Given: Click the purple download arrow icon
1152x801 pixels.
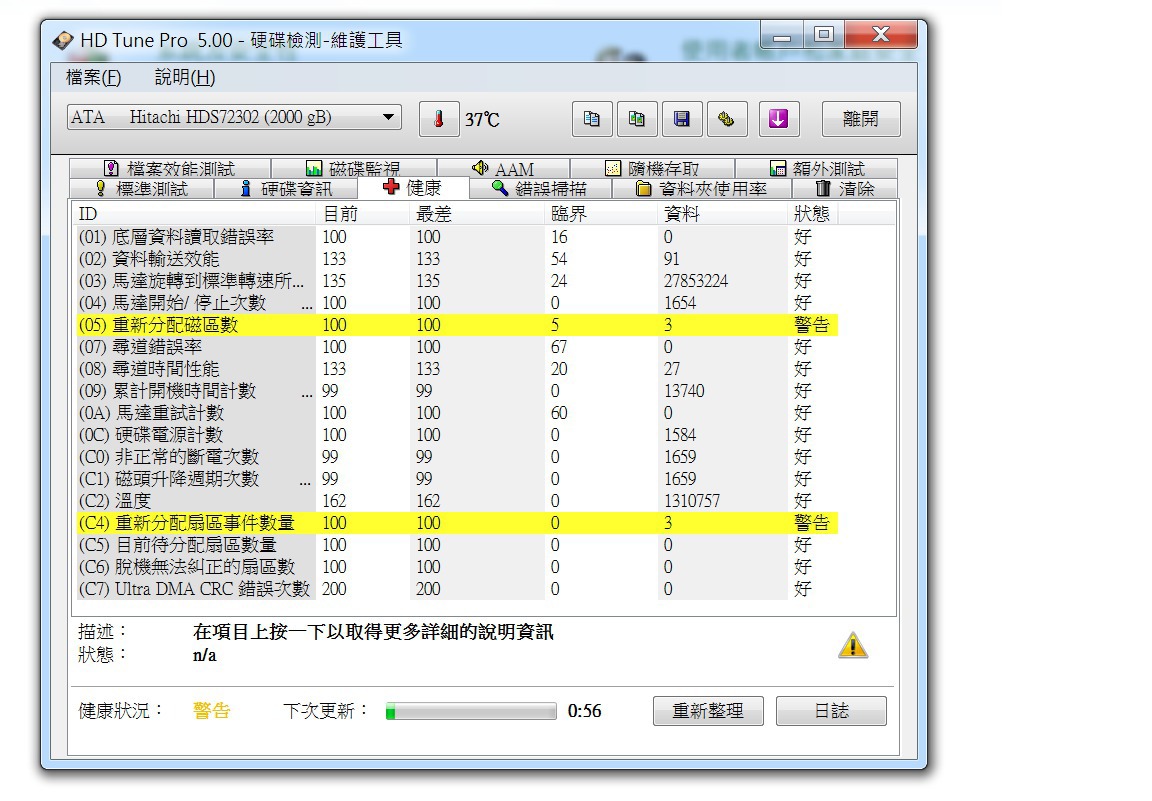Looking at the screenshot, I should click(x=779, y=119).
